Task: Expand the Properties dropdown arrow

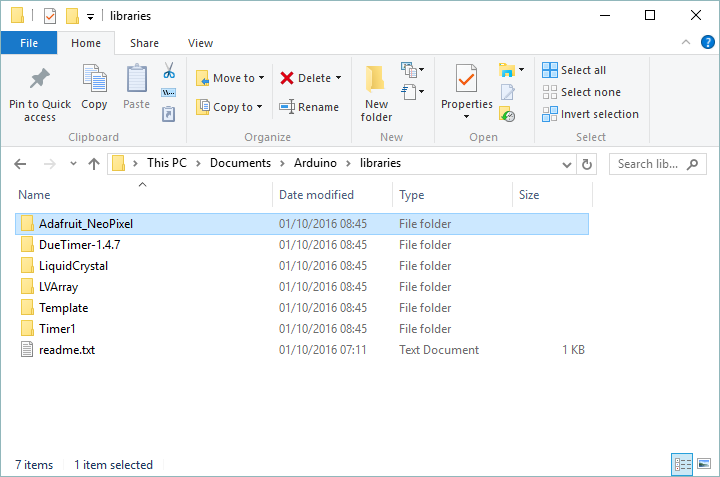Action: pyautogui.click(x=467, y=117)
